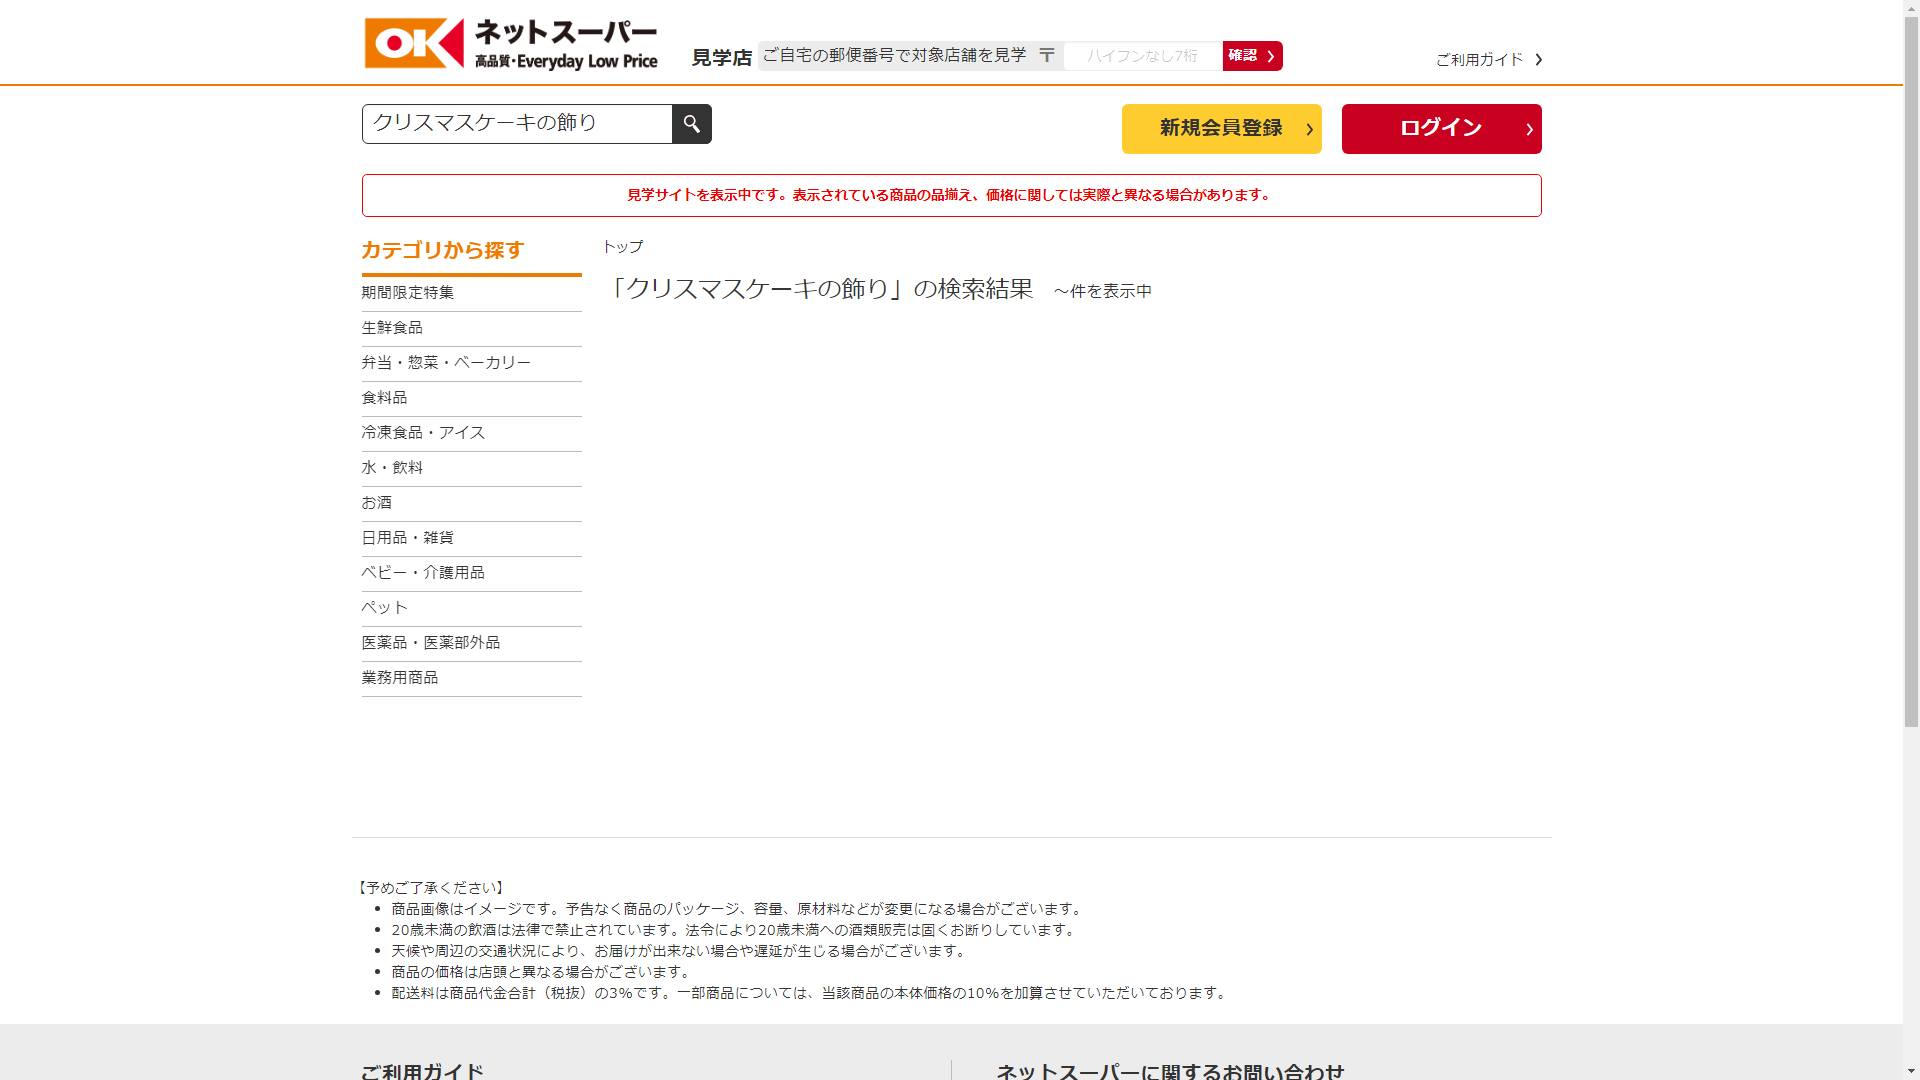Screen dimensions: 1920x1080
Task: Click the chevron on the 確認 button
Action: pyautogui.click(x=1270, y=57)
